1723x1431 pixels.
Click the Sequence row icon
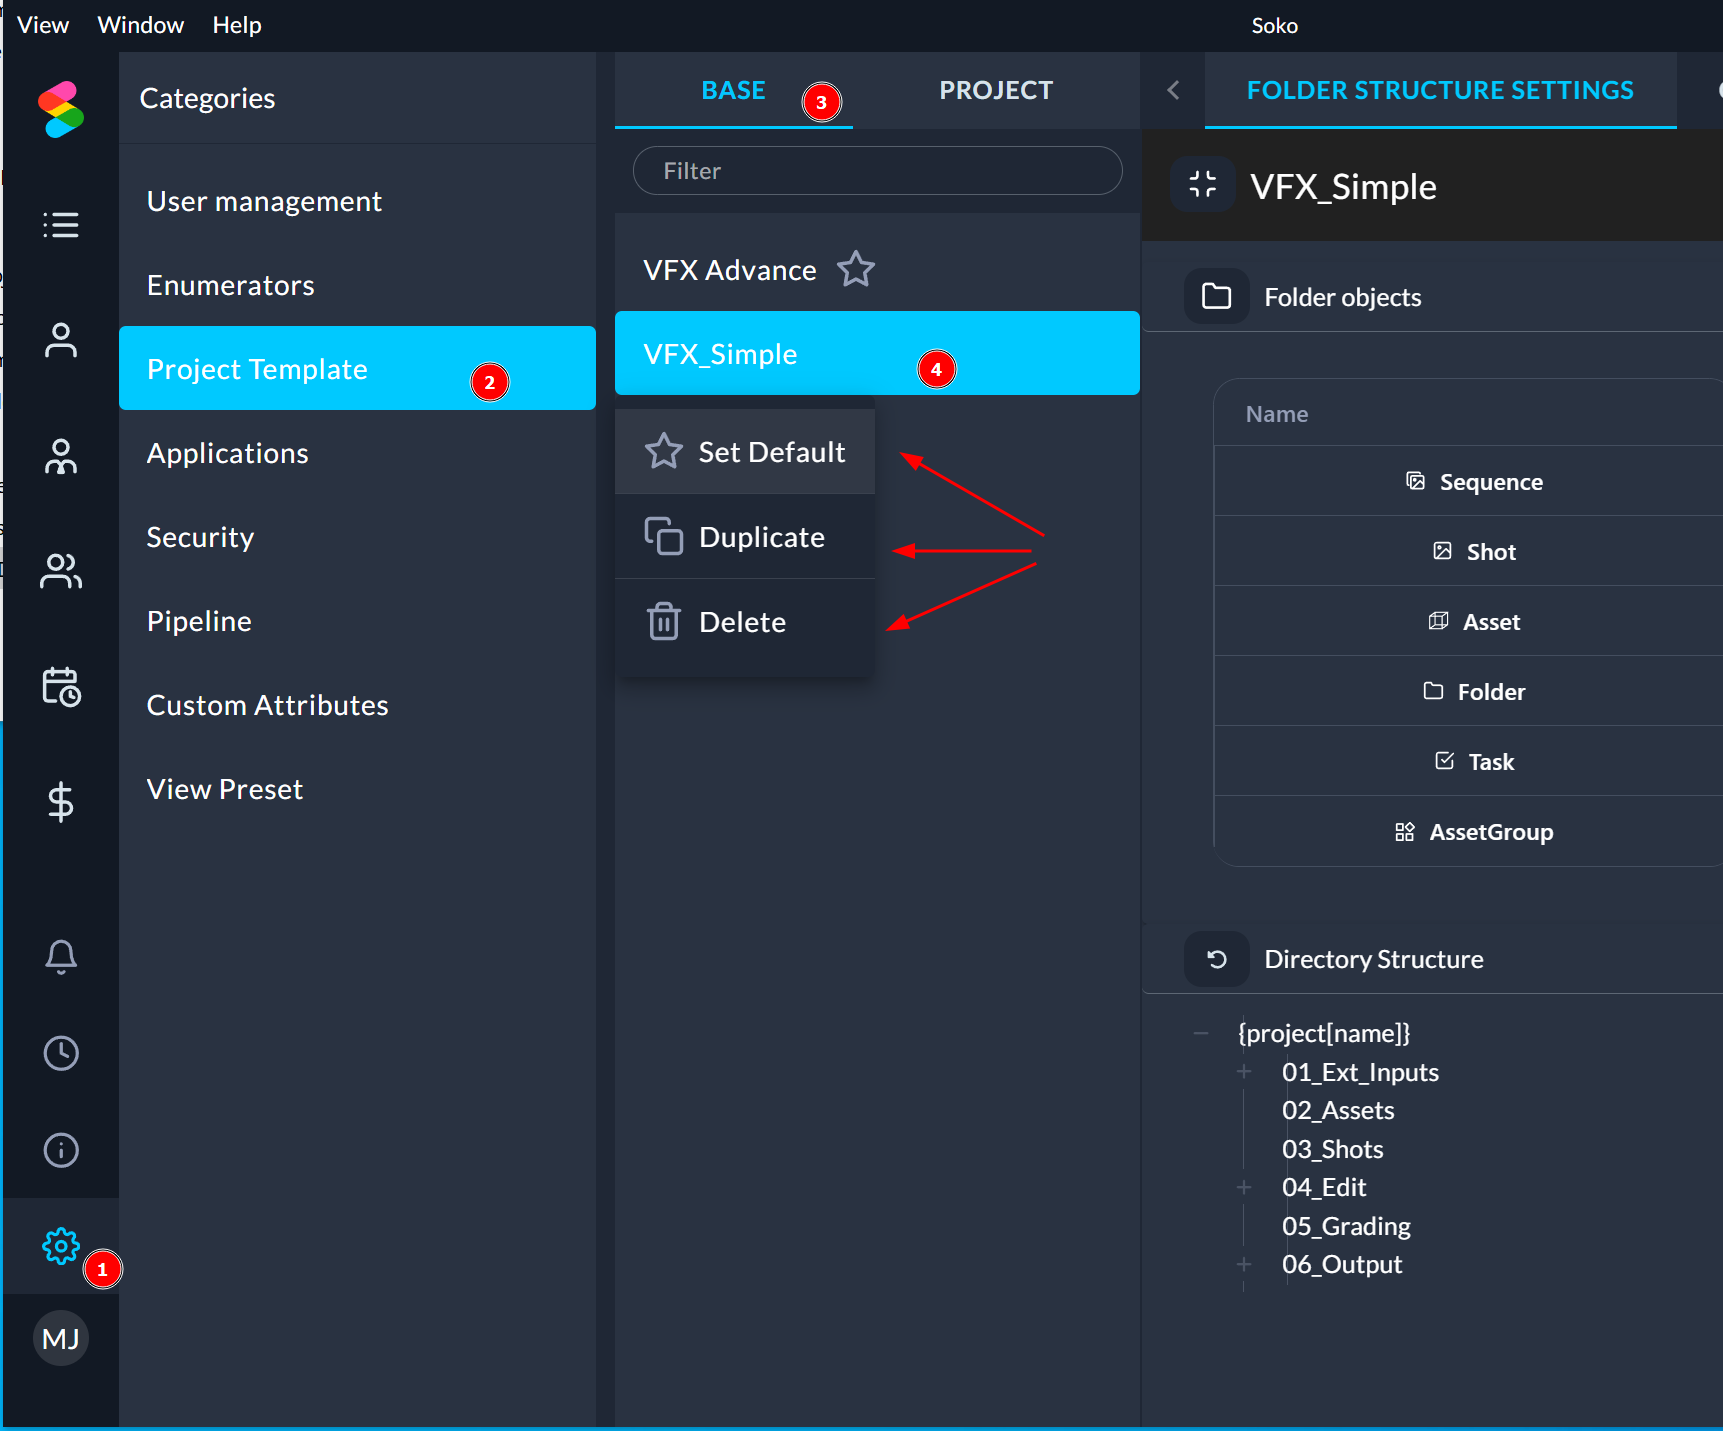click(x=1416, y=481)
